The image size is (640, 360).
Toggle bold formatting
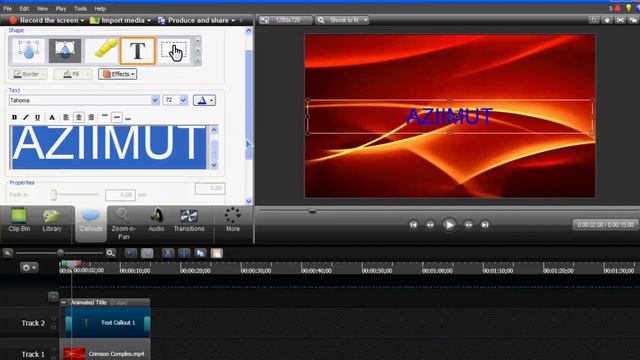point(14,118)
